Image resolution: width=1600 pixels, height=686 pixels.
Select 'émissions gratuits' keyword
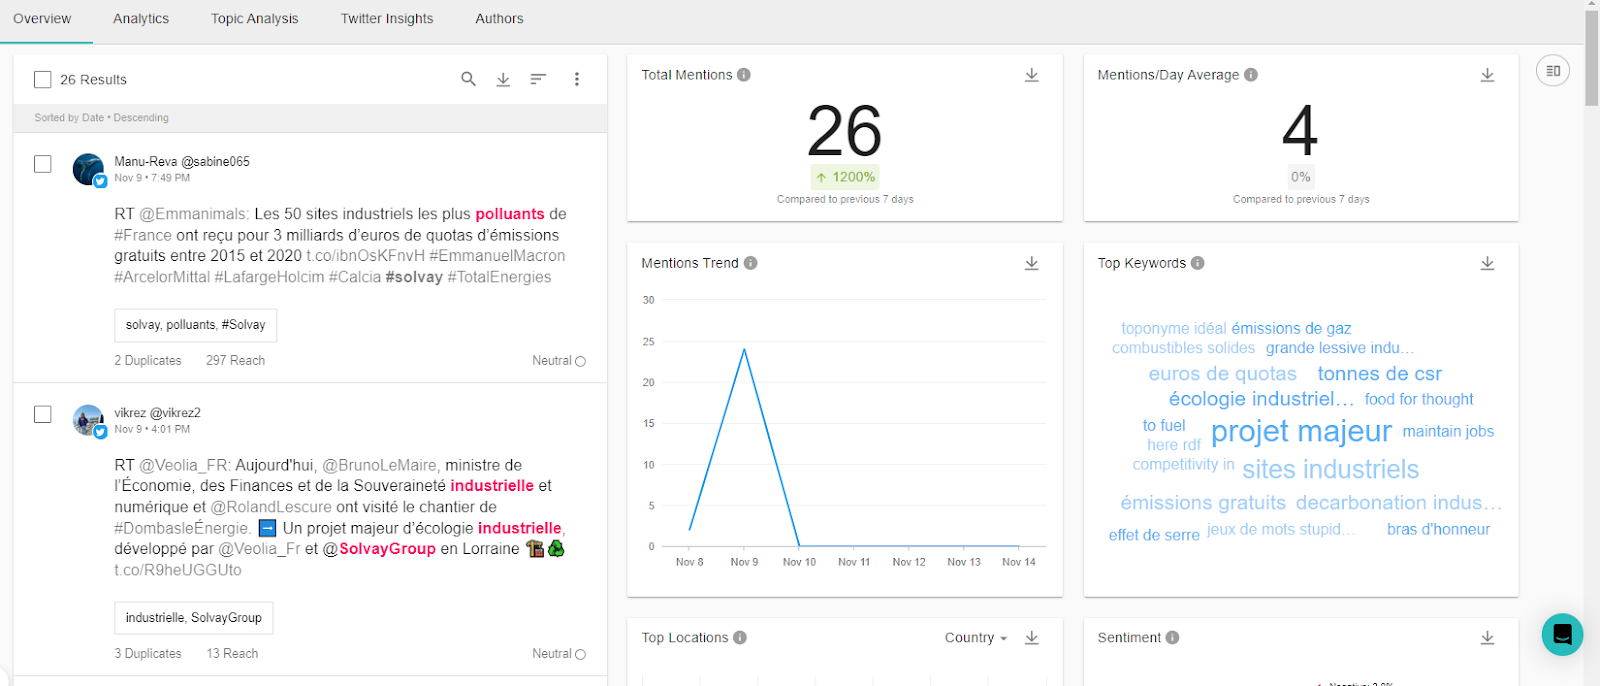[x=1203, y=503]
